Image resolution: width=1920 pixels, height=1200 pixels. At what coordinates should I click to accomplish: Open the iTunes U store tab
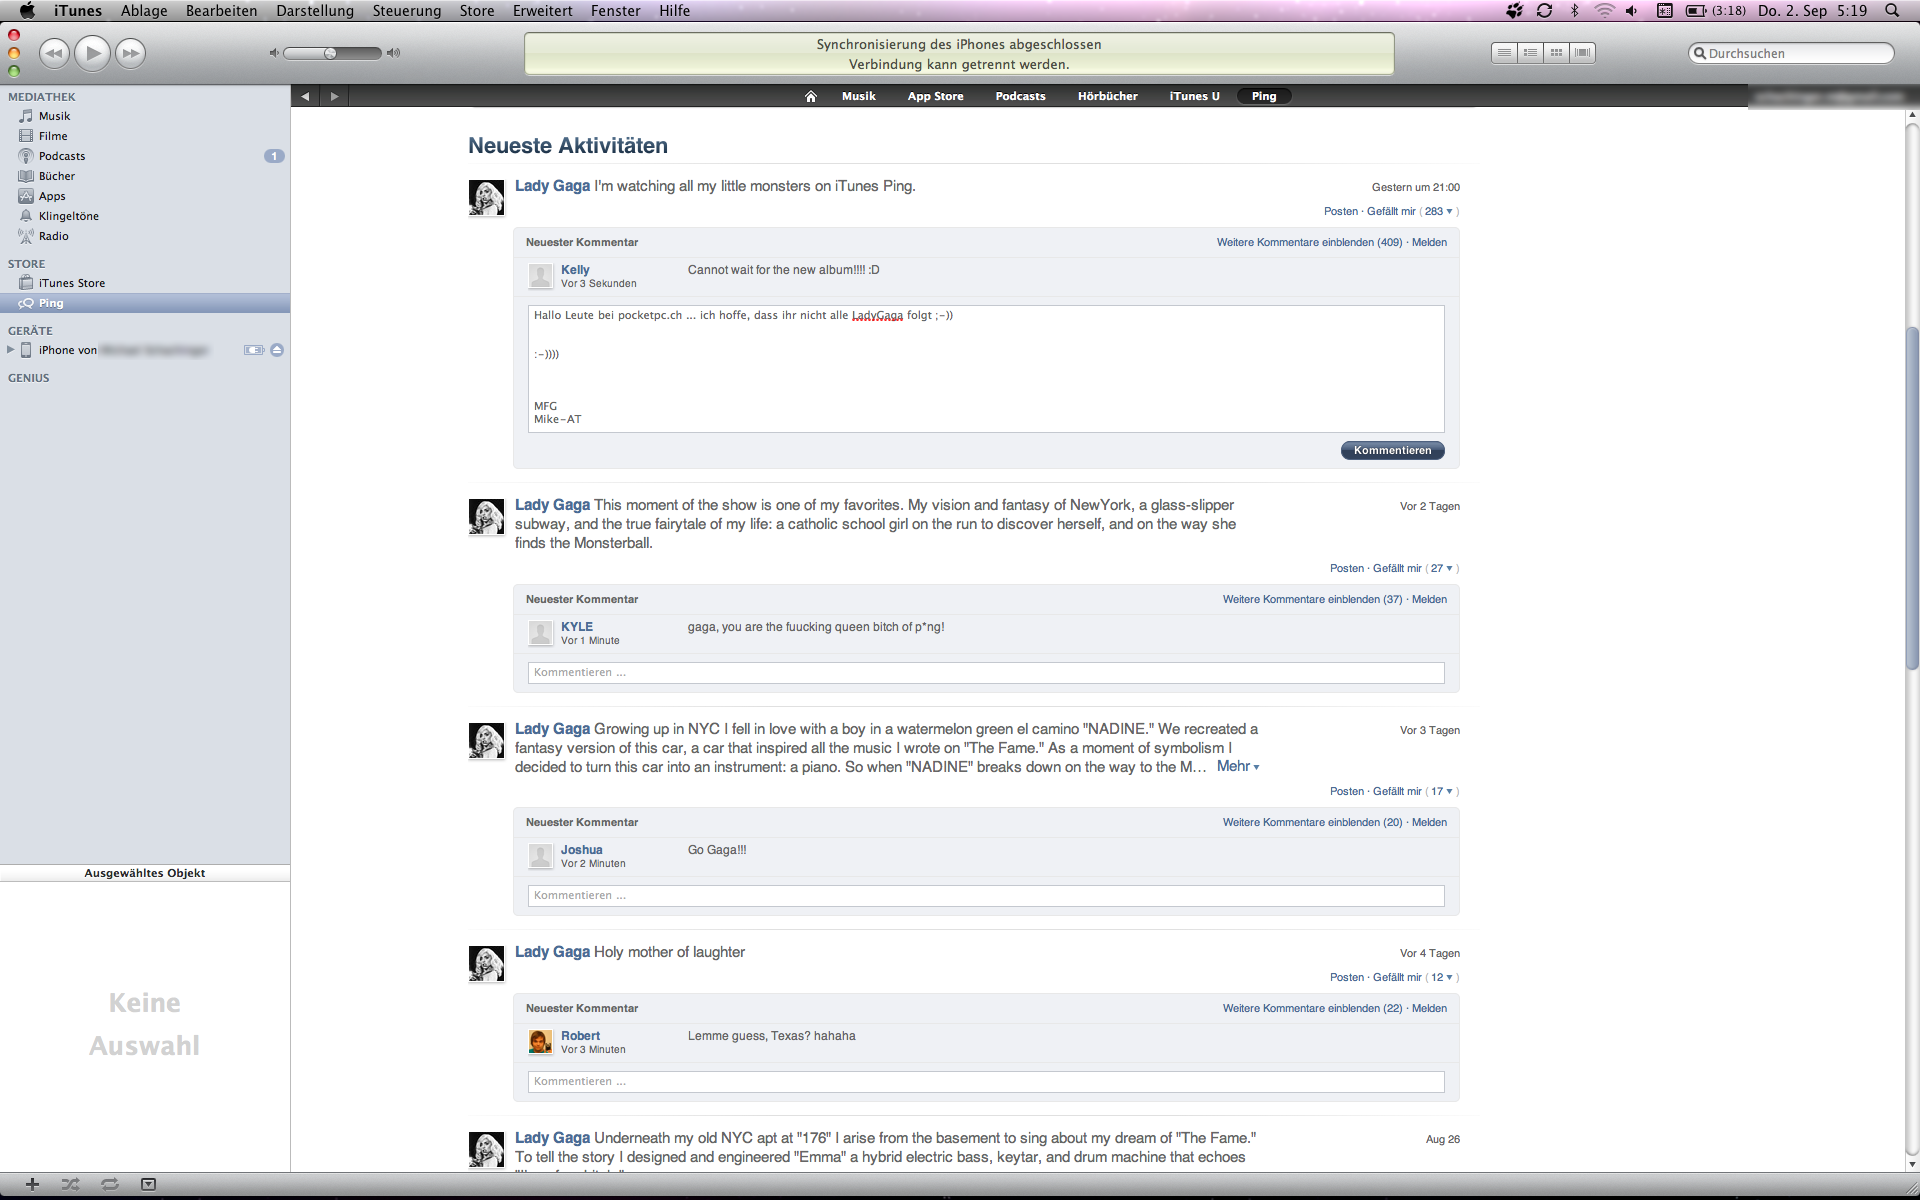[1195, 96]
